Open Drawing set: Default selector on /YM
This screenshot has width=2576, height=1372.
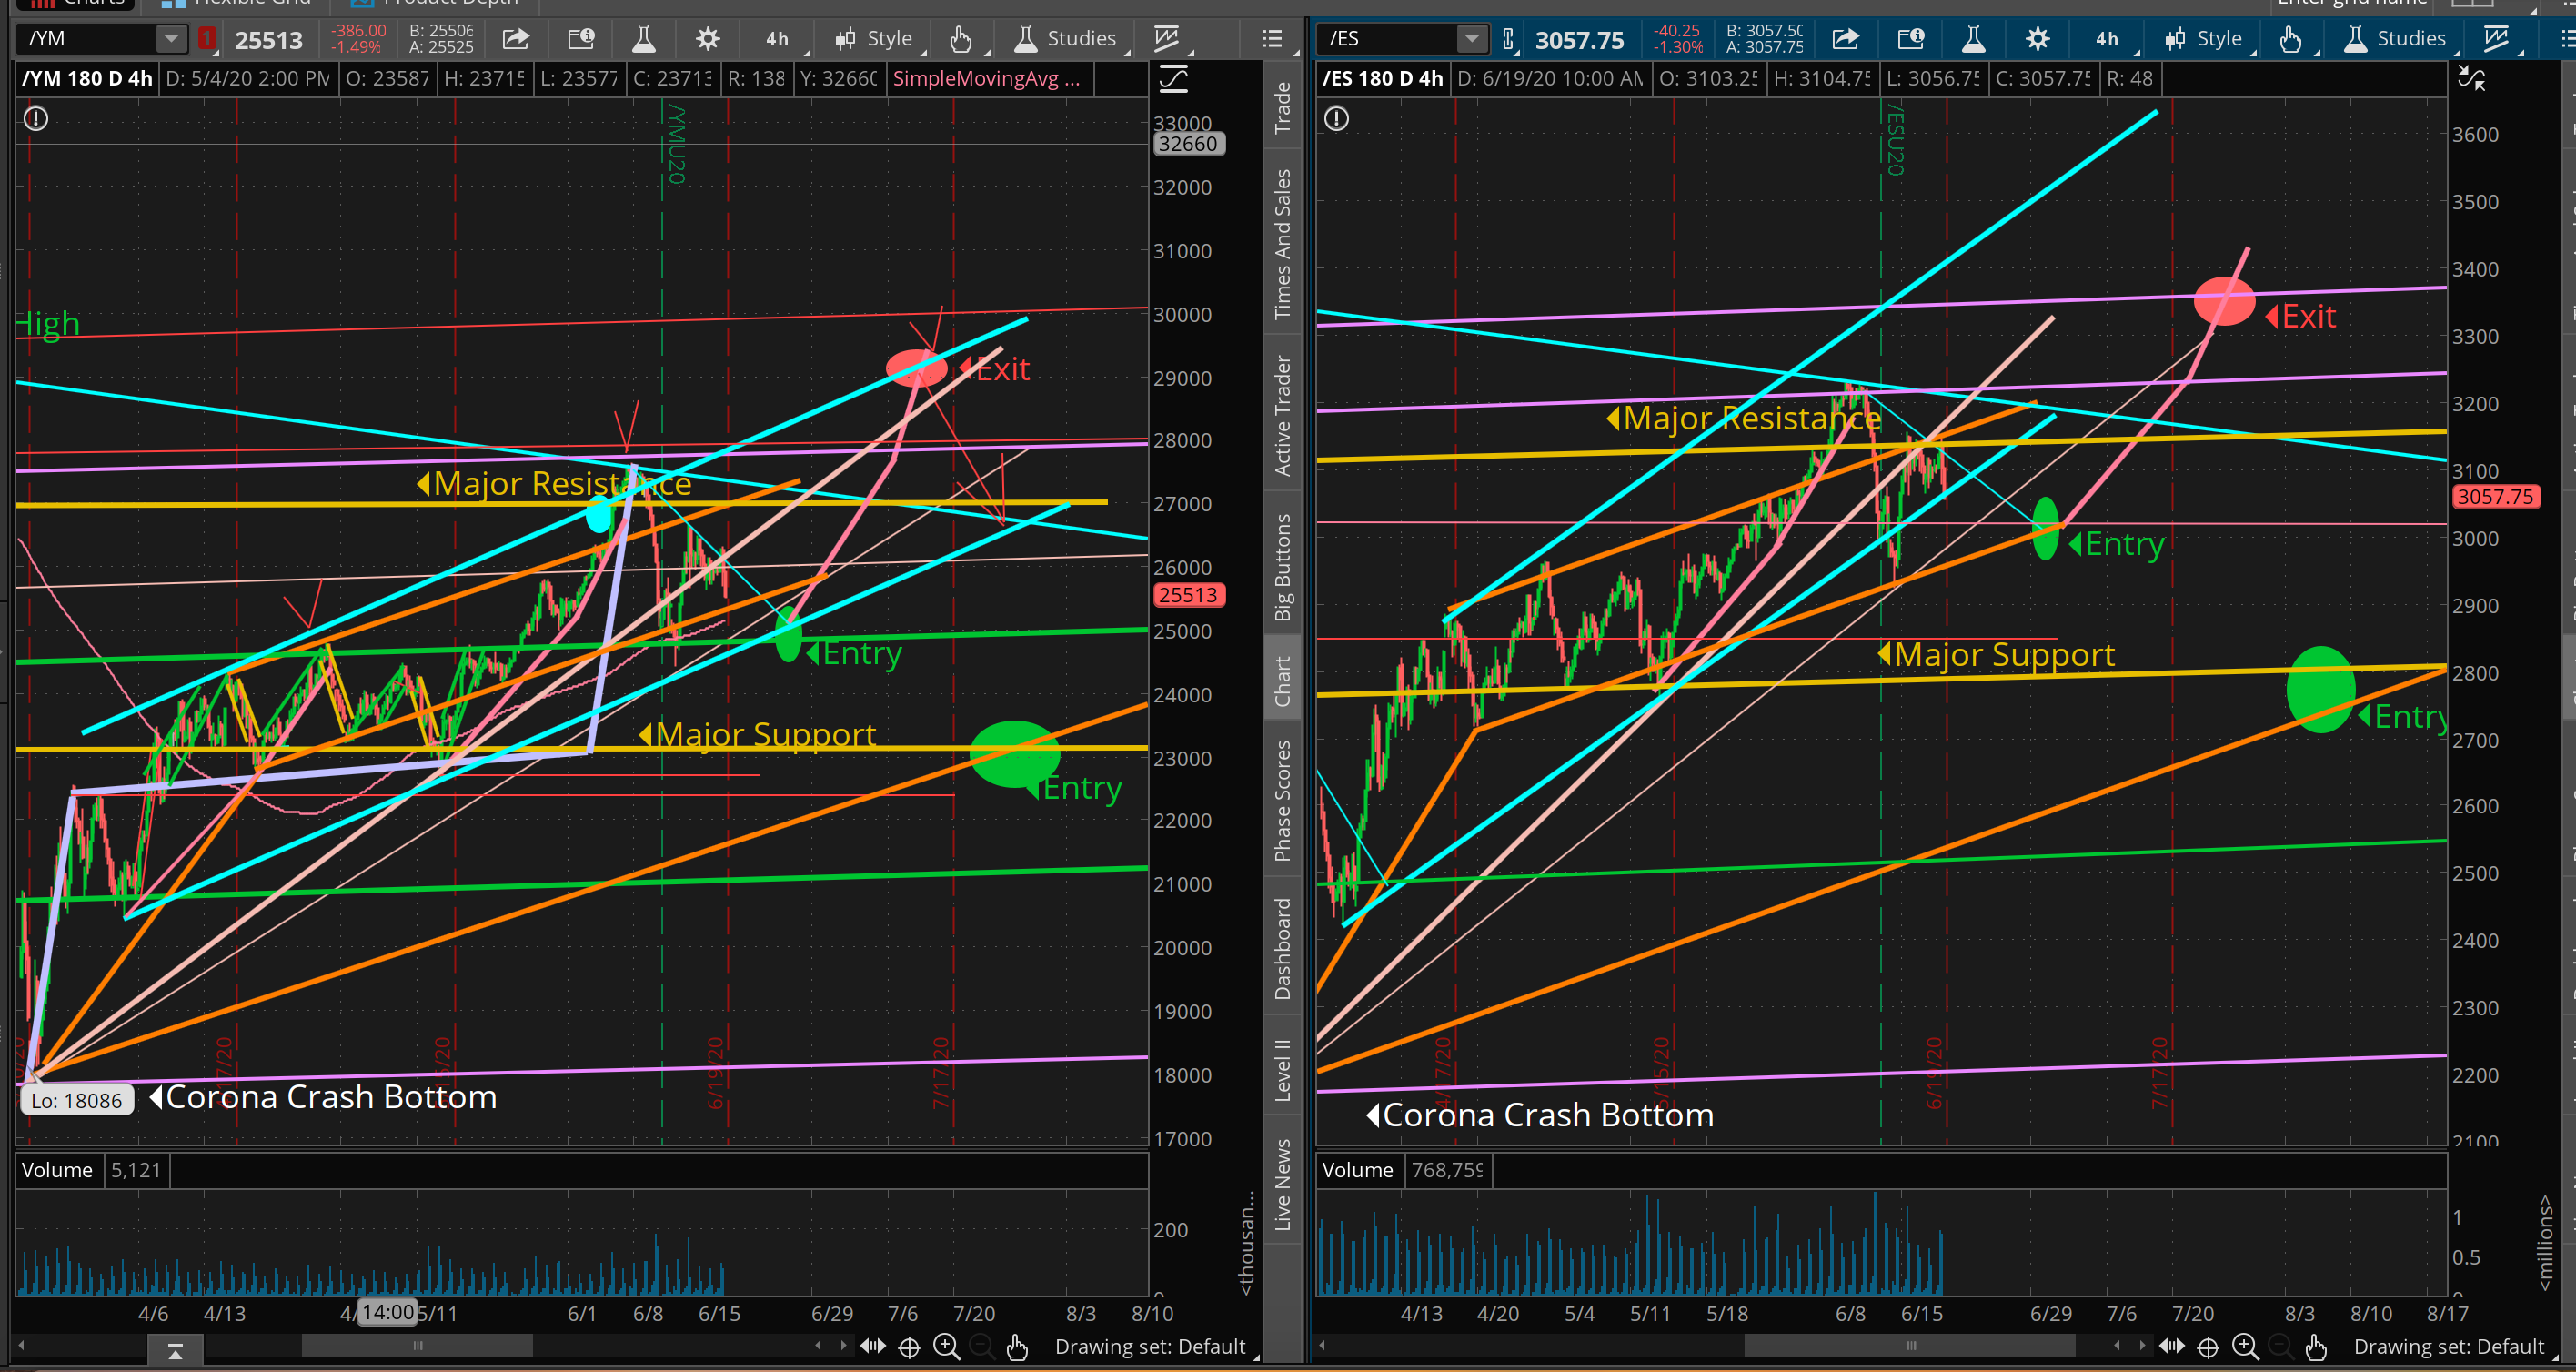(1149, 1347)
